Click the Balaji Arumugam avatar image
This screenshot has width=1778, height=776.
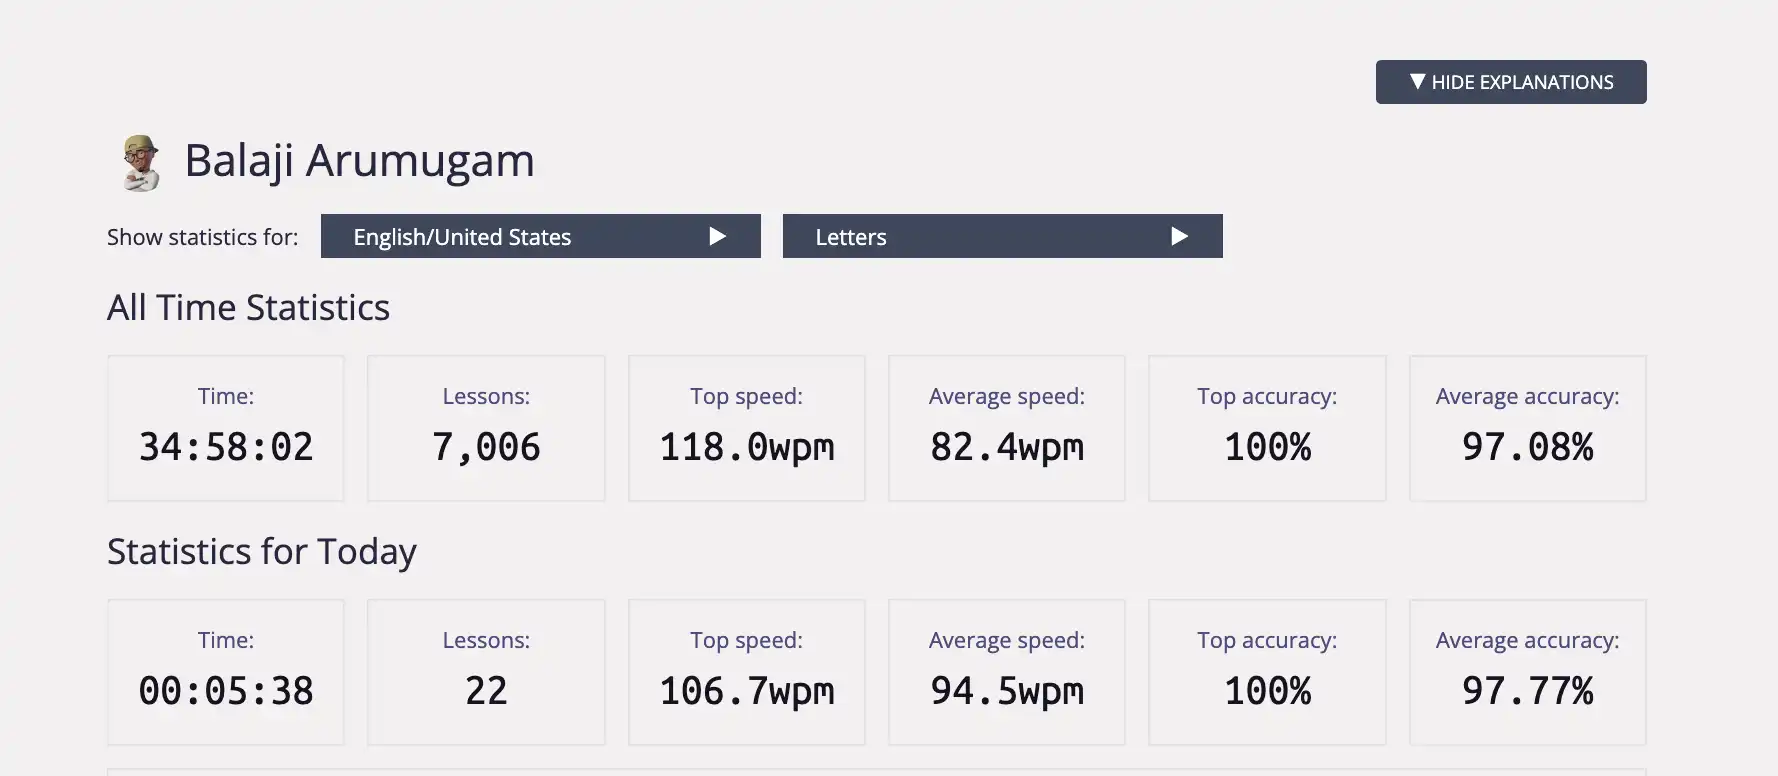[x=141, y=162]
